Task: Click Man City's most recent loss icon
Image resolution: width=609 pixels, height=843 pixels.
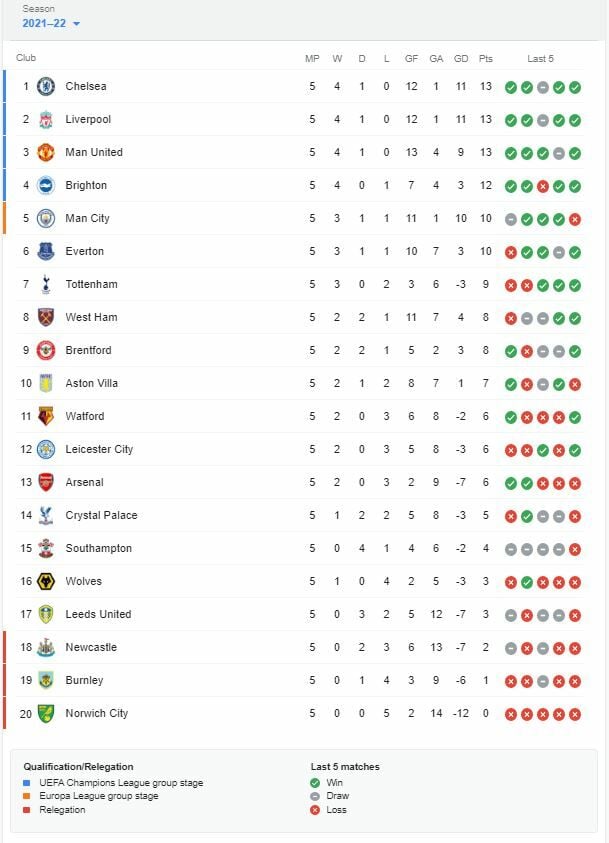Action: coord(575,219)
